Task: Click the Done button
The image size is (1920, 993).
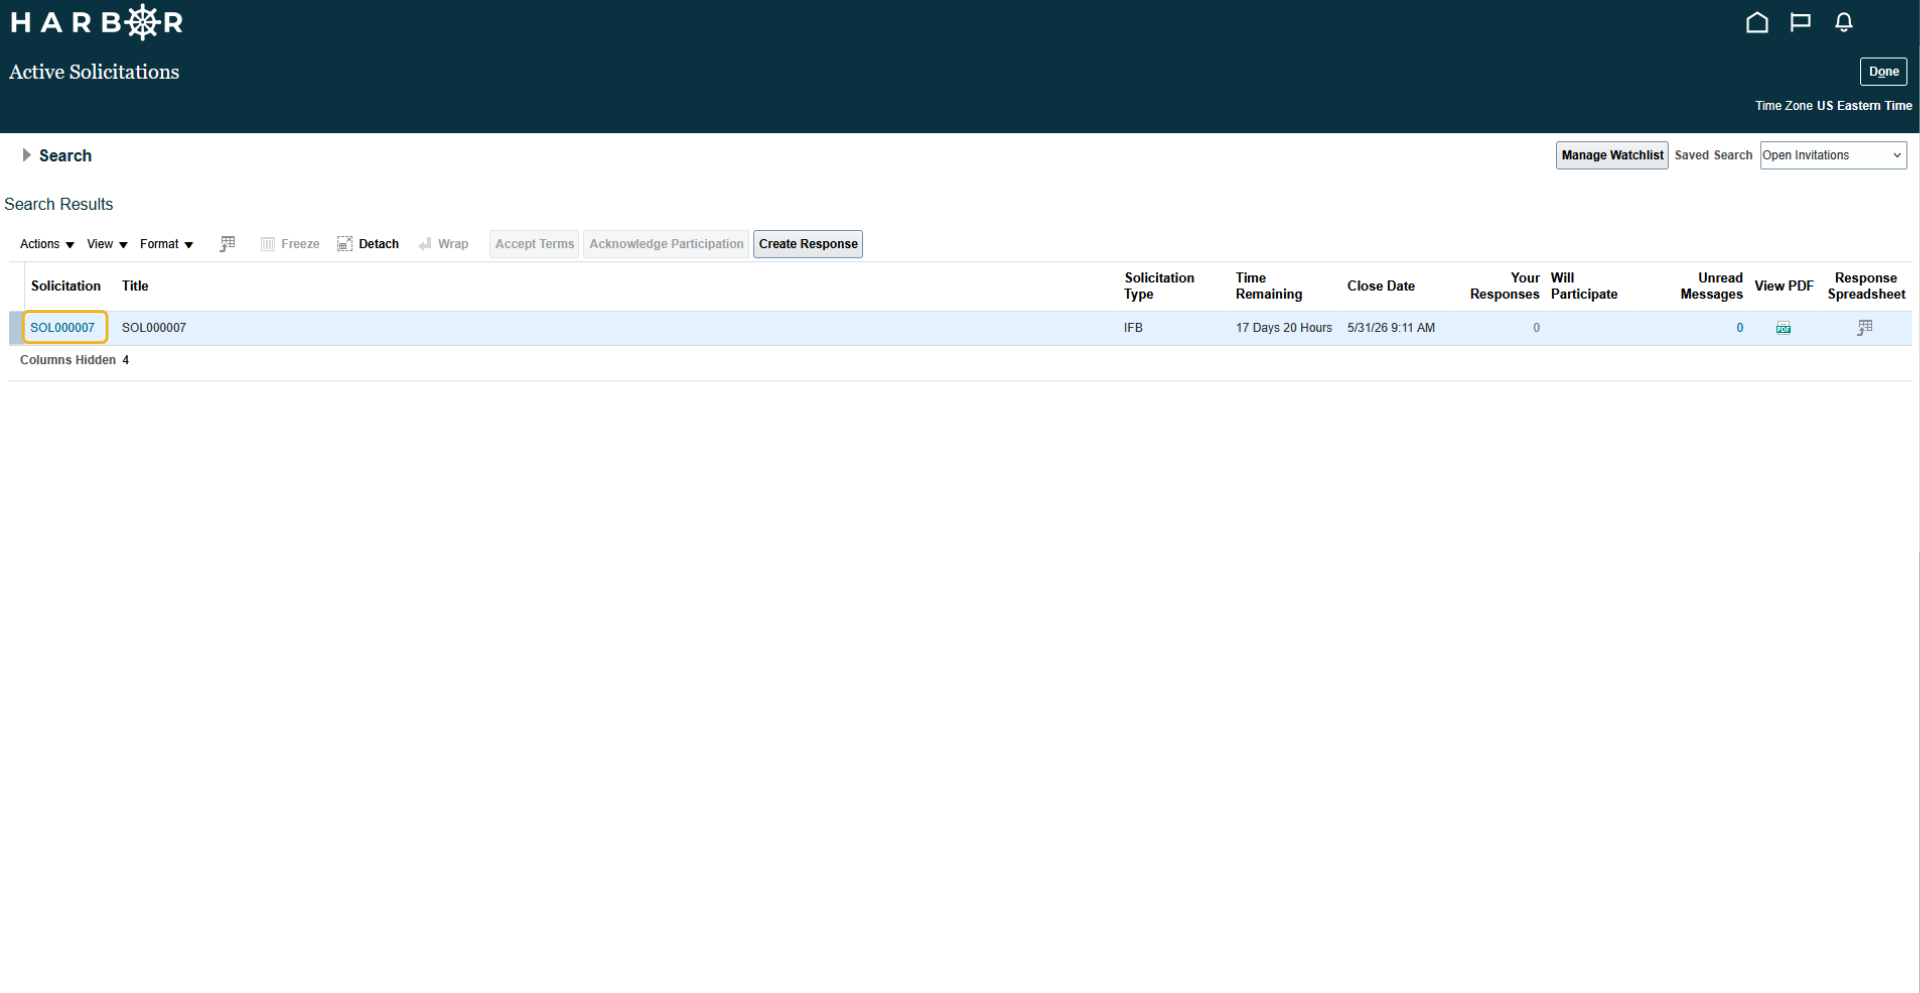Action: (x=1883, y=71)
